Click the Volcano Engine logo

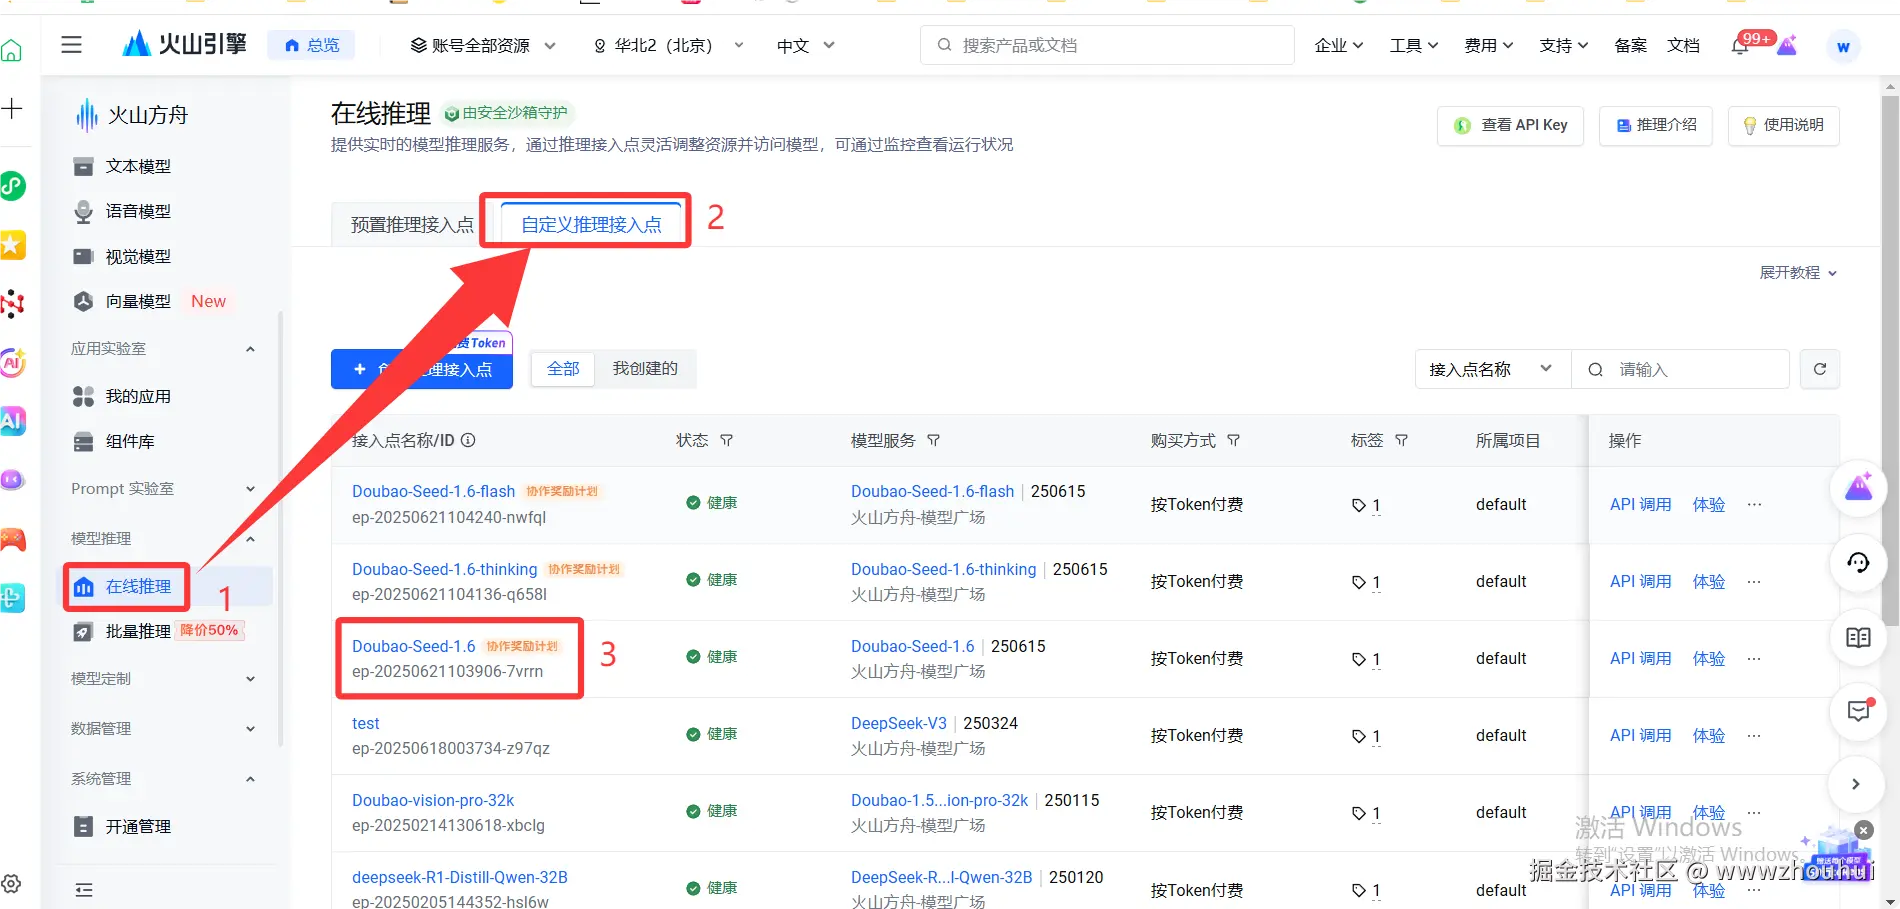click(184, 44)
